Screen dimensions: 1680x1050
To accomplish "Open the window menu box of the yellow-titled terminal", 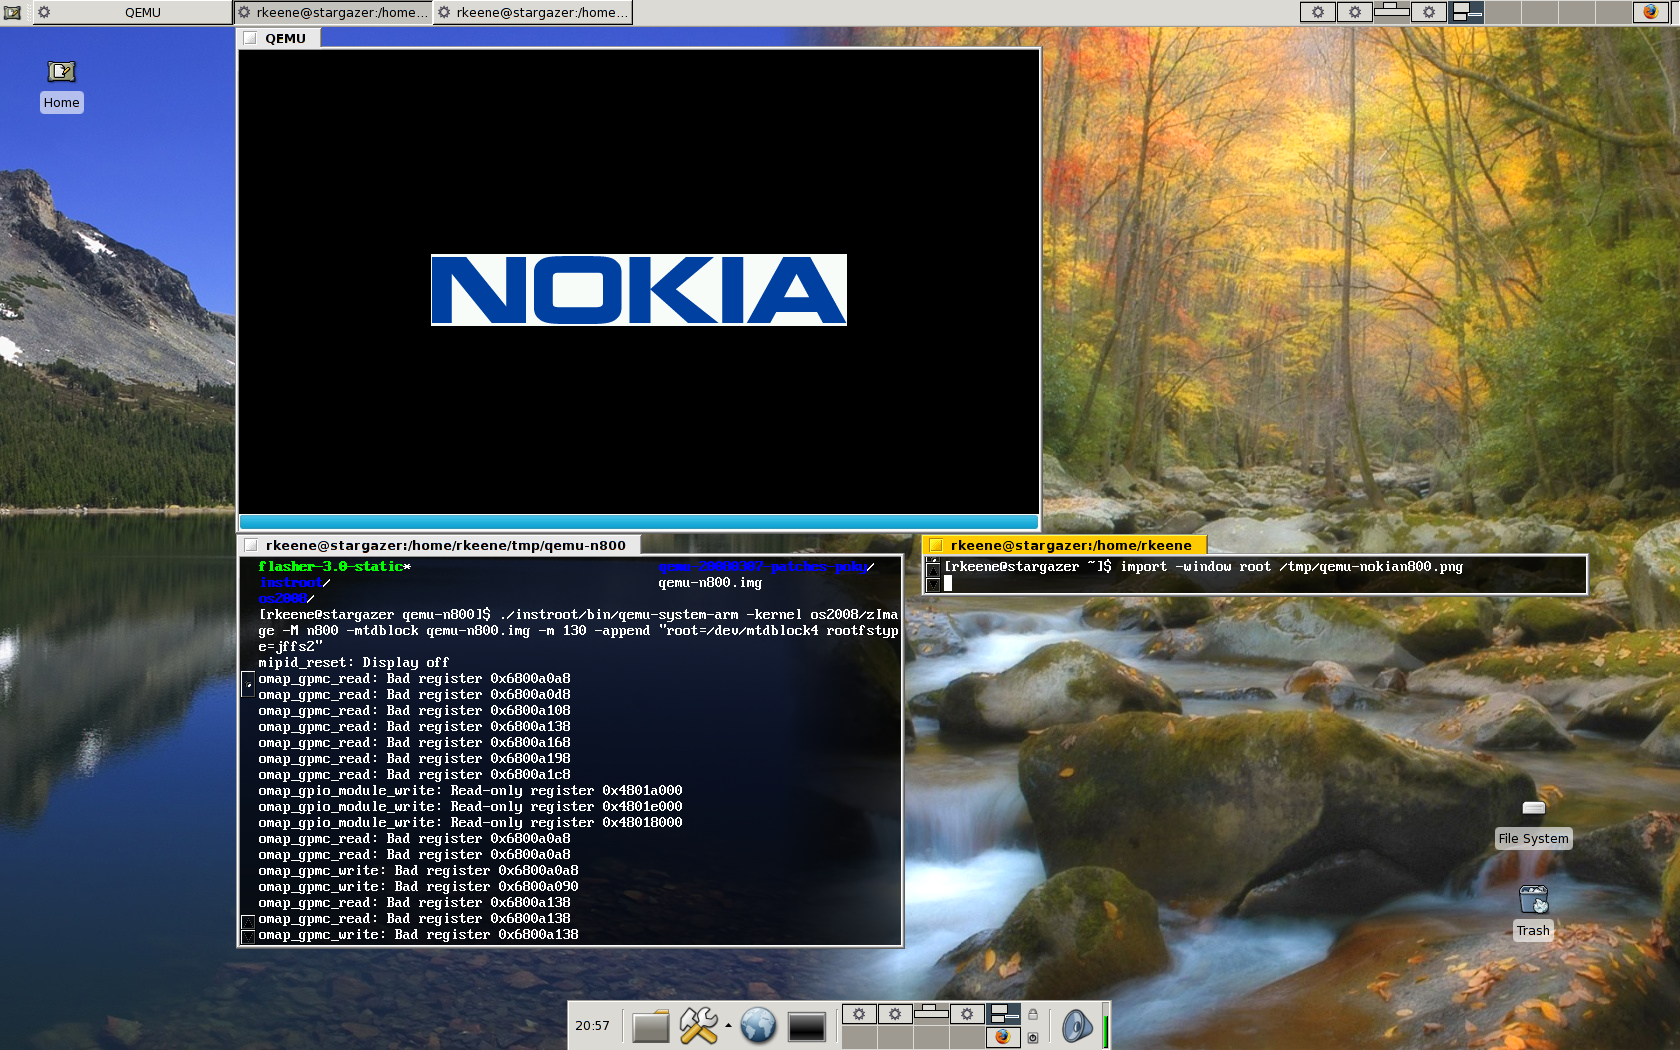I will [936, 545].
